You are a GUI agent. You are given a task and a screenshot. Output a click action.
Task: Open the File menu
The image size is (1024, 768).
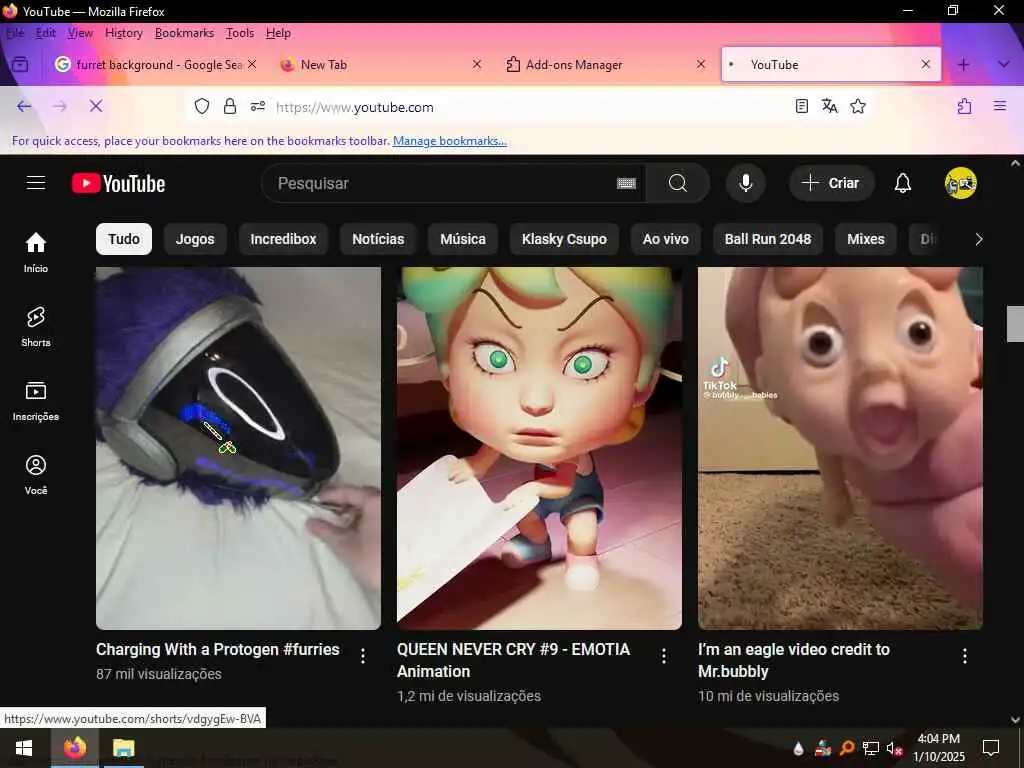coord(14,33)
